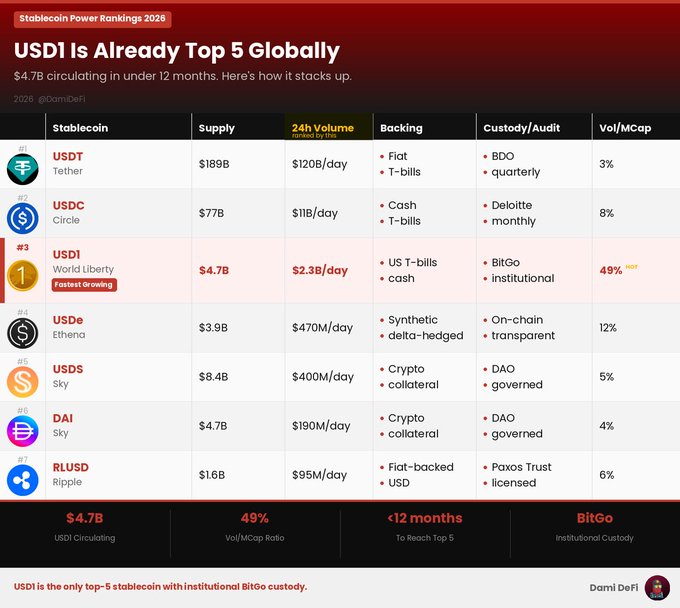The height and width of the screenshot is (608, 680).
Task: Click USD1's red $4.7B supply value
Action: [x=214, y=270]
